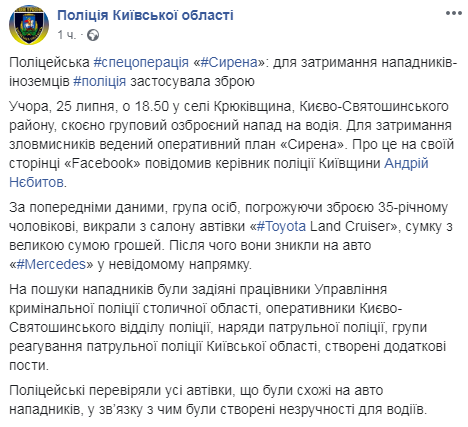Open the post timestamp '1 ч.'
This screenshot has width=468, height=427.
[67, 35]
